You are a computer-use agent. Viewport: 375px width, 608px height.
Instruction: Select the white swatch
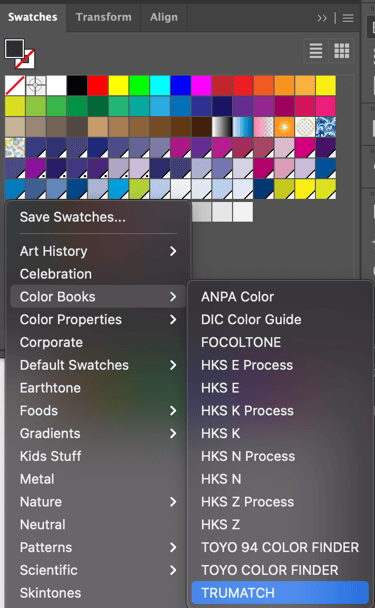point(56,85)
